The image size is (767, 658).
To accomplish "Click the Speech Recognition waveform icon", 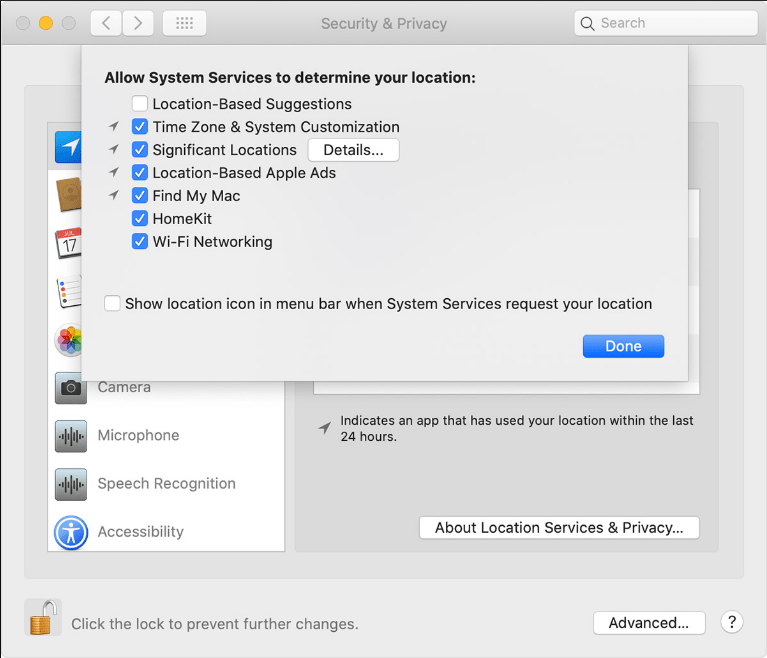I will [71, 484].
